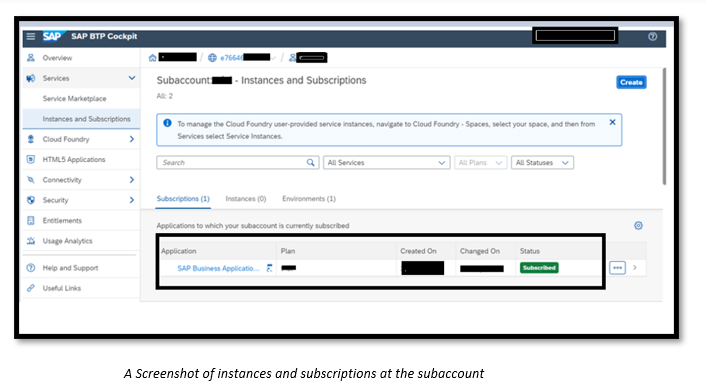Click the SAP BTP Cockpit title

click(104, 36)
